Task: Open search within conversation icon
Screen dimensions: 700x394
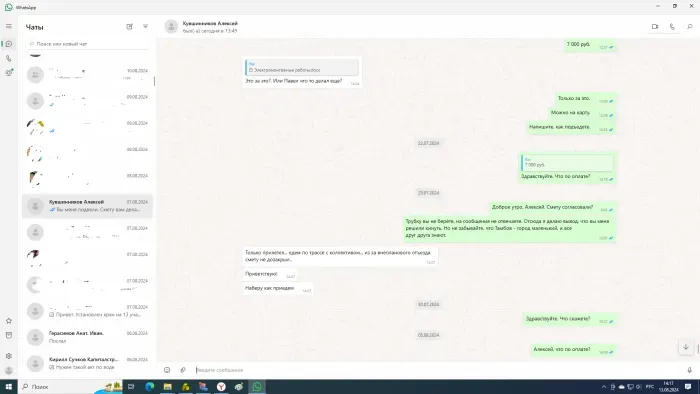Action: pyautogui.click(x=690, y=27)
